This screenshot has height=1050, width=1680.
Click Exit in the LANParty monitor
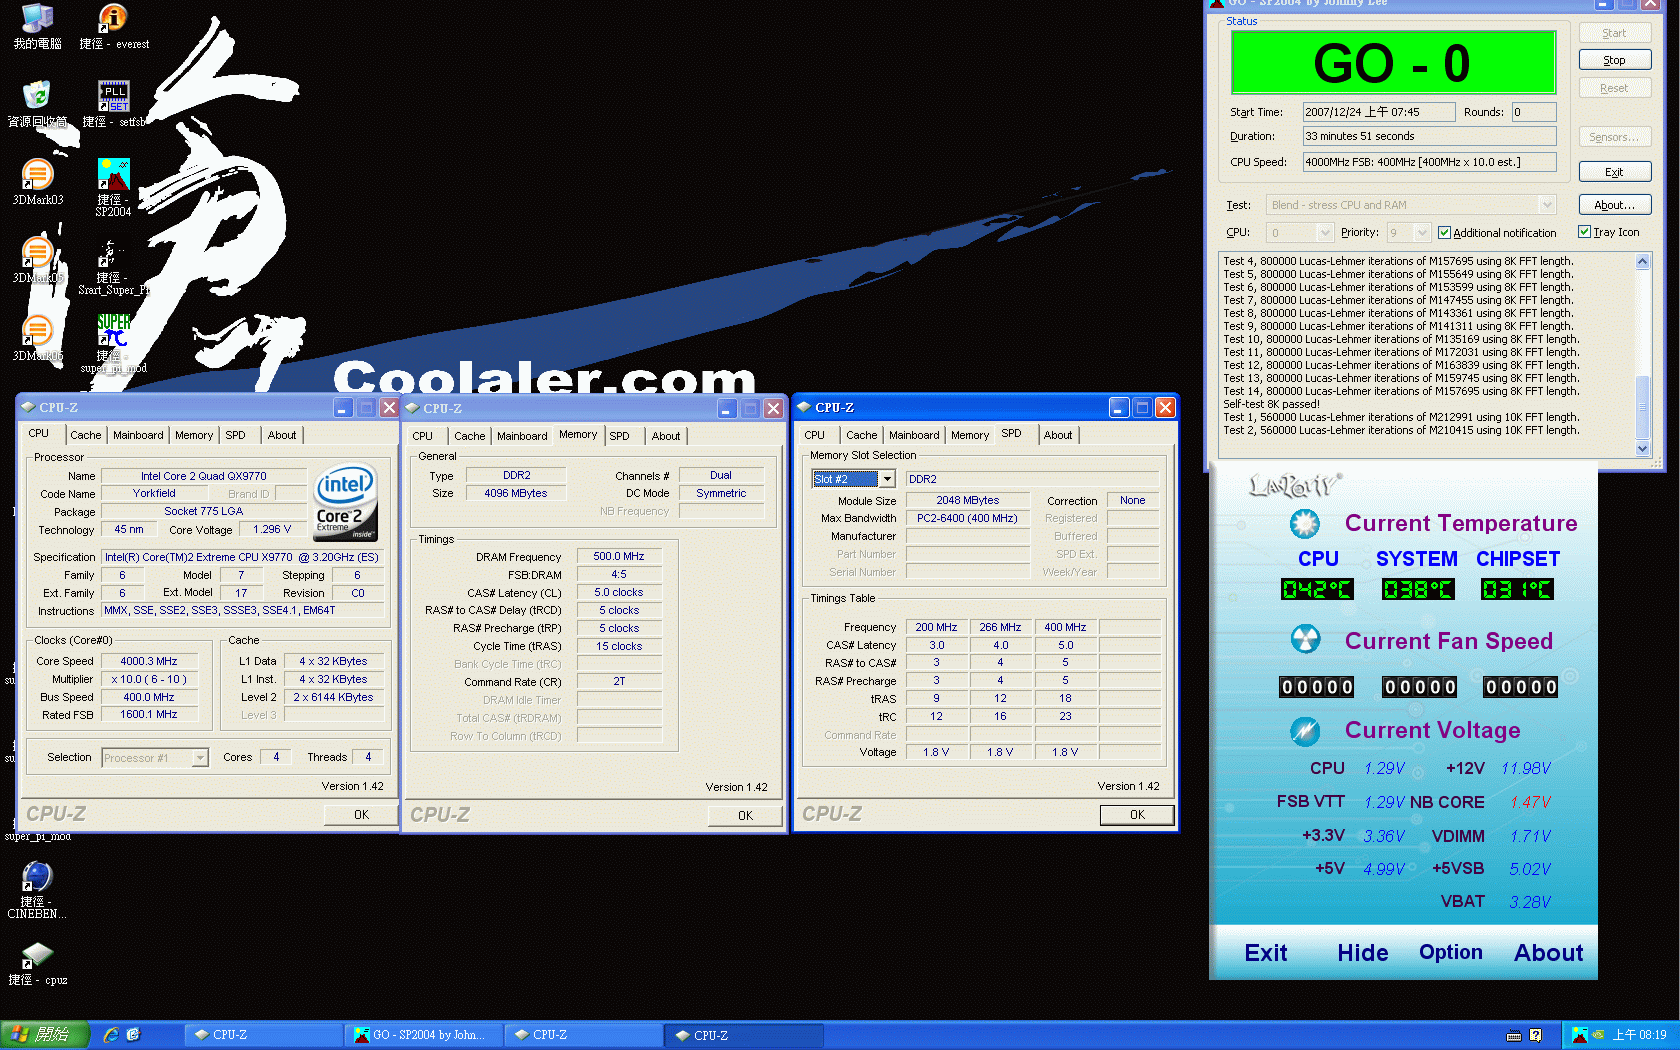click(x=1265, y=953)
